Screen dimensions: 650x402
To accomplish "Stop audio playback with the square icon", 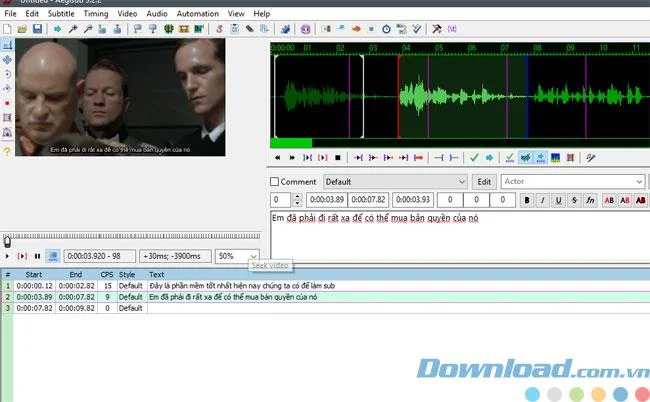I will (x=338, y=157).
